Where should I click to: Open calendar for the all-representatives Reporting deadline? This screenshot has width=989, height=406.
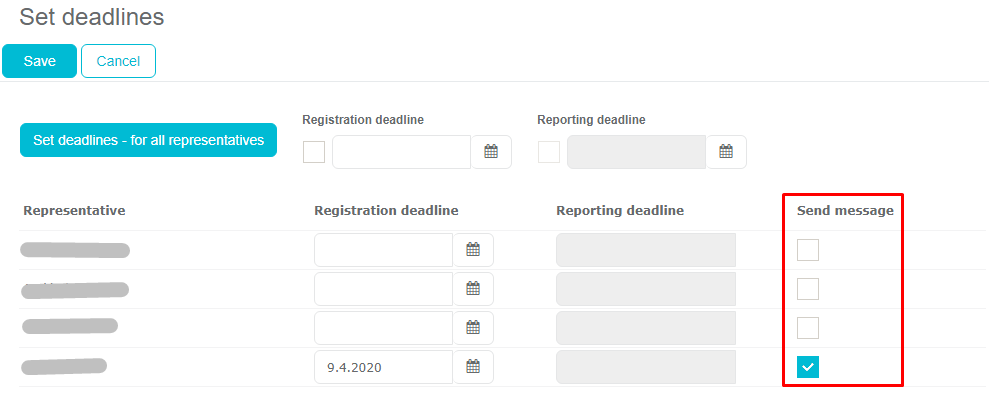click(x=726, y=152)
